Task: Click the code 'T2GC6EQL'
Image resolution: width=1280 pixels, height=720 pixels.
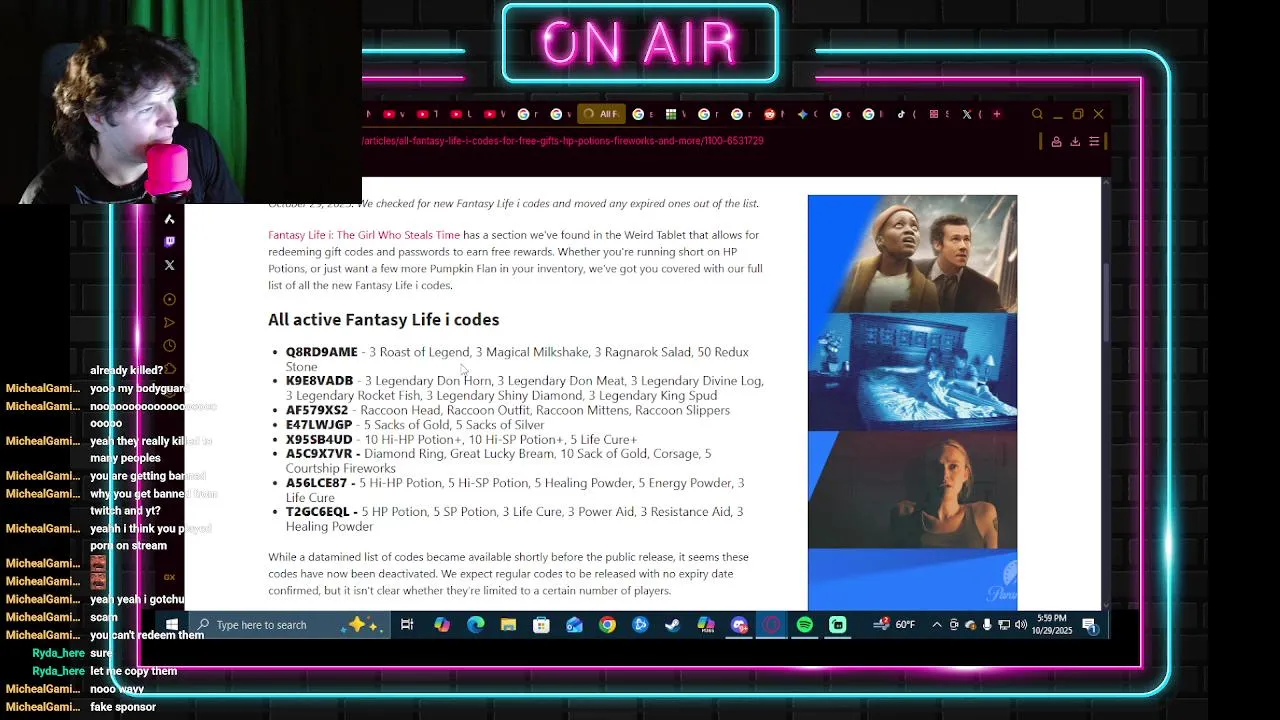Action: [317, 512]
